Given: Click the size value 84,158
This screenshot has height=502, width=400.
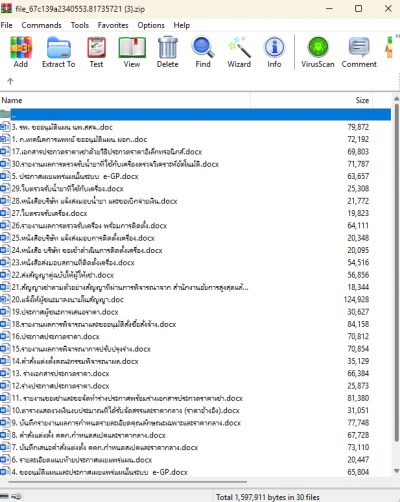Looking at the screenshot, I should point(358,324).
